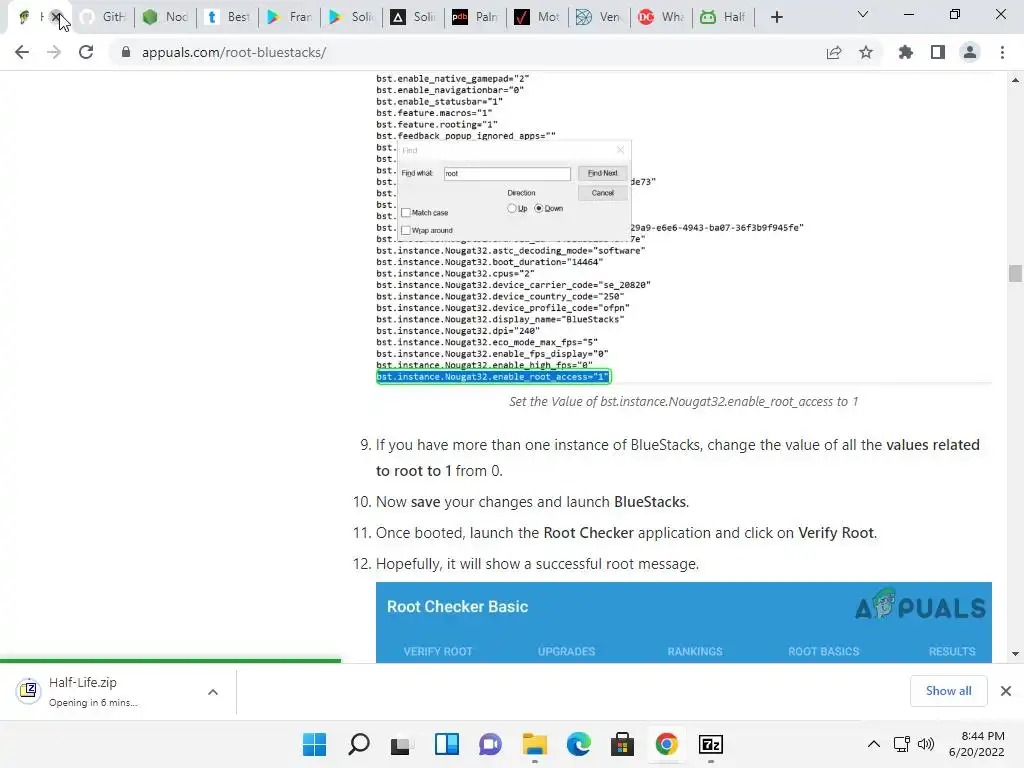The width and height of the screenshot is (1024, 768).
Task: Click caption 'Set the Value of bst.instance...'
Action: [684, 402]
